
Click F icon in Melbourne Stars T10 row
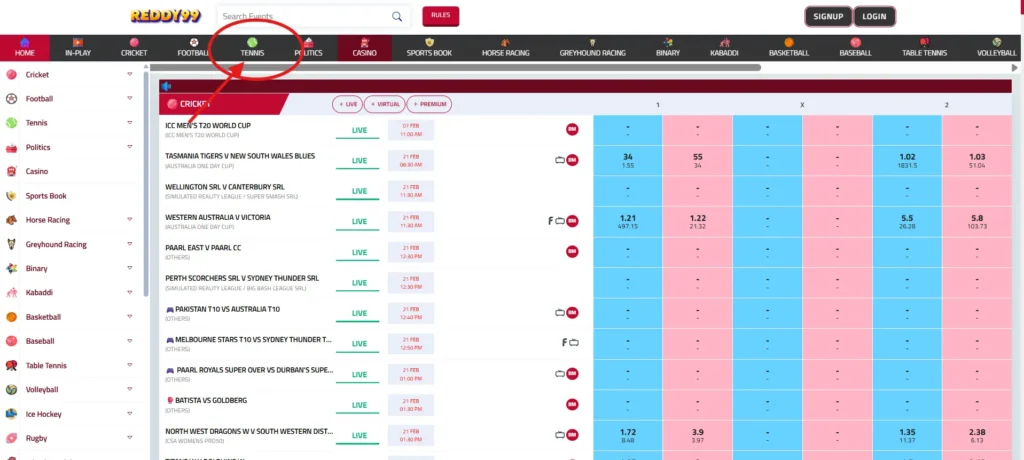(x=564, y=342)
